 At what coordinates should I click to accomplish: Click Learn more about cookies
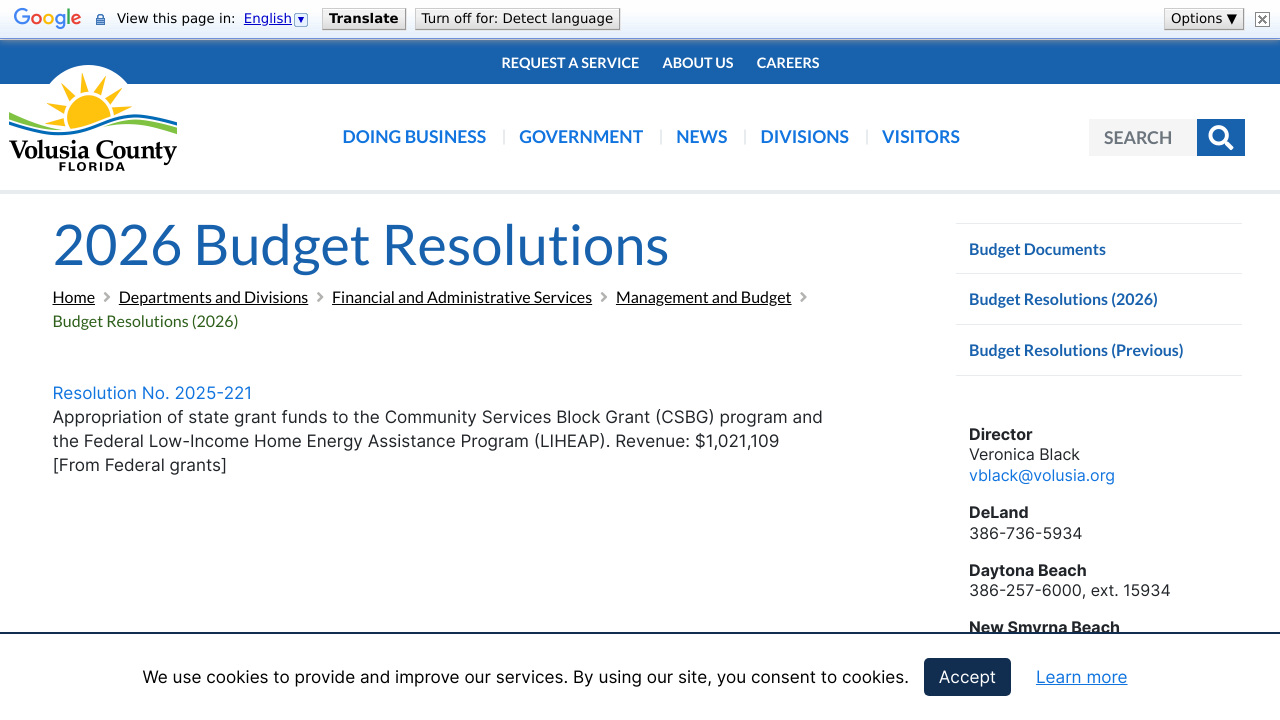click(1081, 677)
